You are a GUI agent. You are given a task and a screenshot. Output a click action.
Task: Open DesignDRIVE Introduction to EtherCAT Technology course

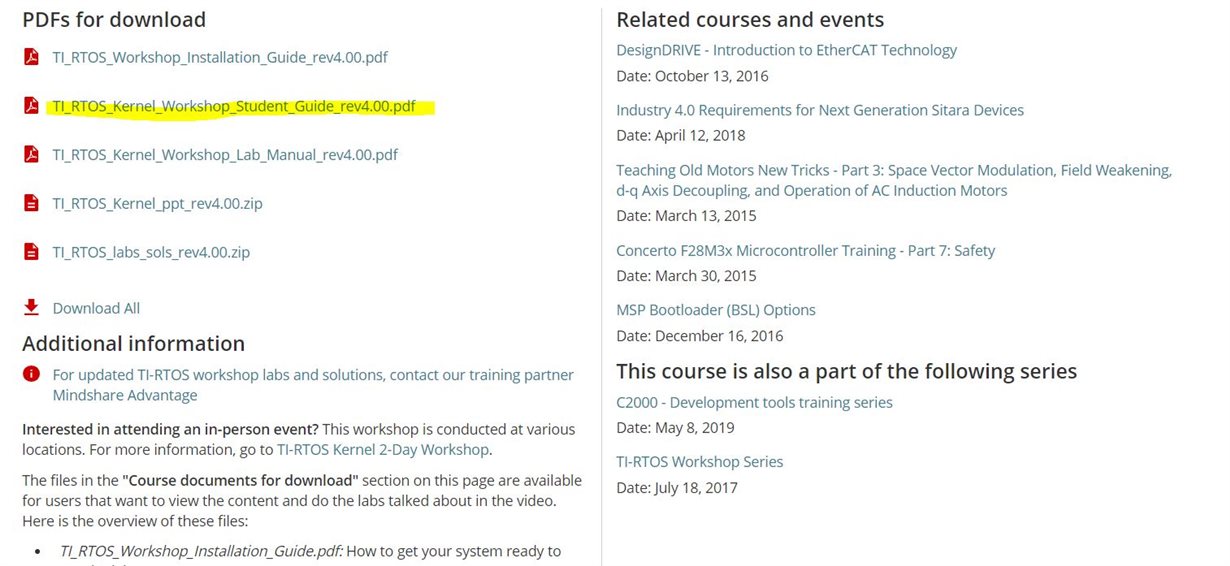pos(786,50)
